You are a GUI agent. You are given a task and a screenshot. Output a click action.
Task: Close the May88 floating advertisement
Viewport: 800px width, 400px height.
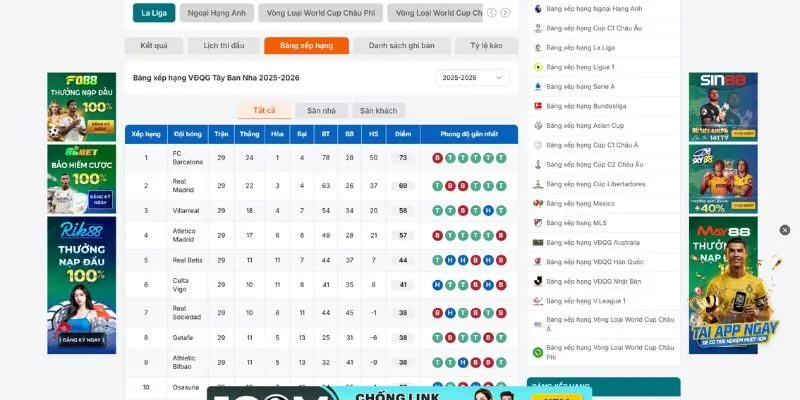784,230
